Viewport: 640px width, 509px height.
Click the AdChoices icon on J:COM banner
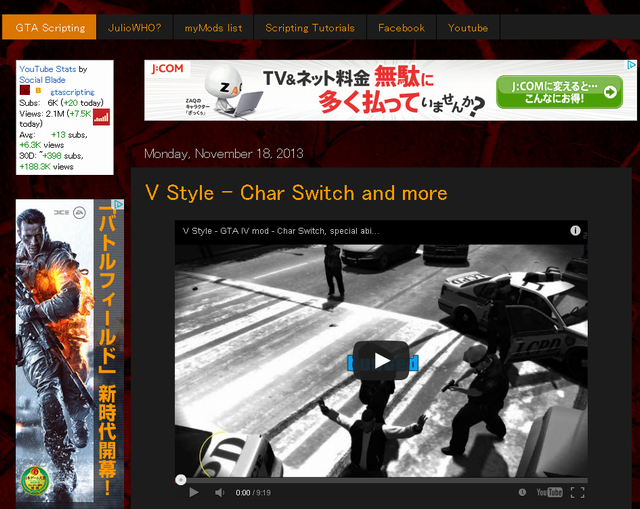pos(631,64)
